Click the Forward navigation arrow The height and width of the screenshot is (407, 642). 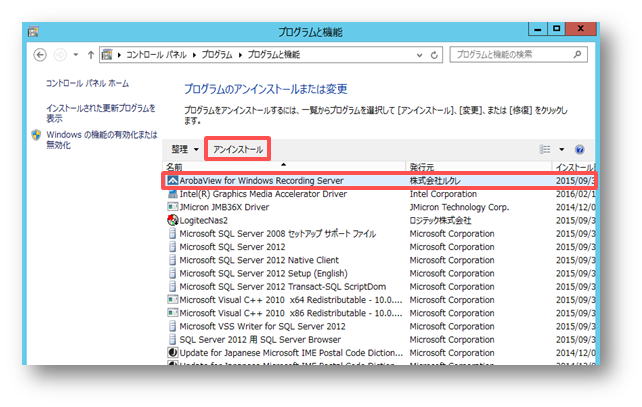61,55
